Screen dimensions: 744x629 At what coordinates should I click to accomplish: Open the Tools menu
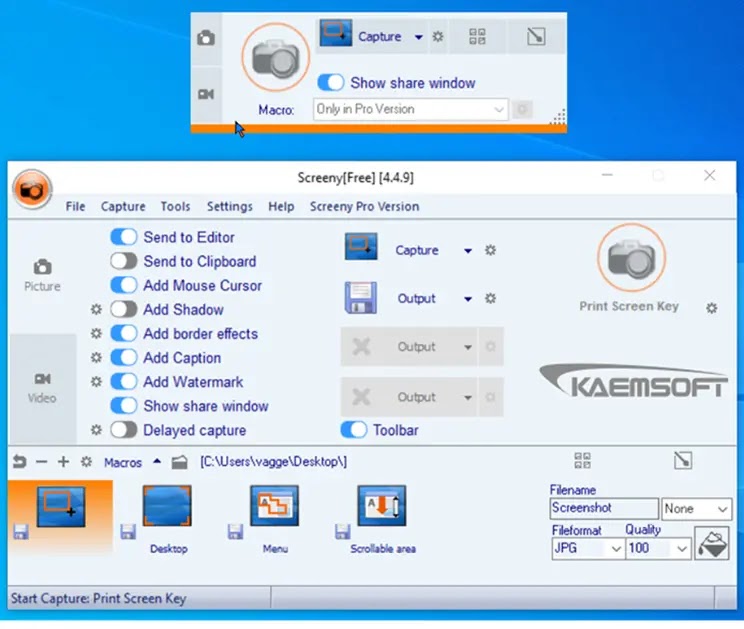175,206
